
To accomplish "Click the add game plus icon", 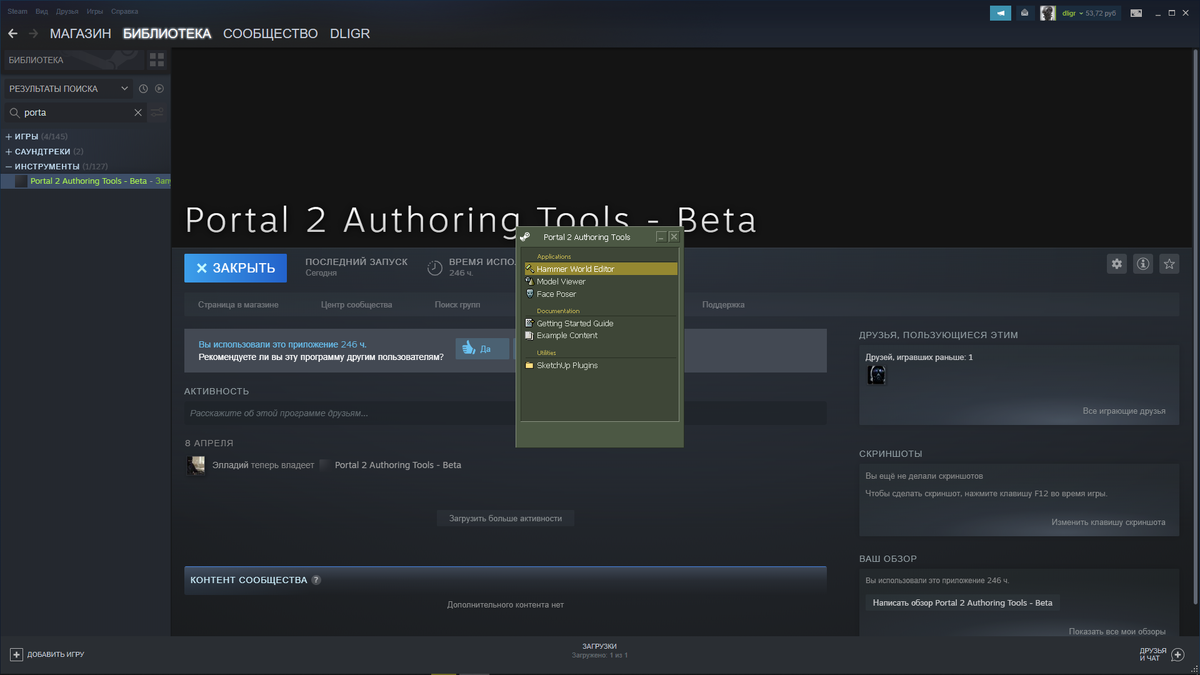I will pos(16,654).
